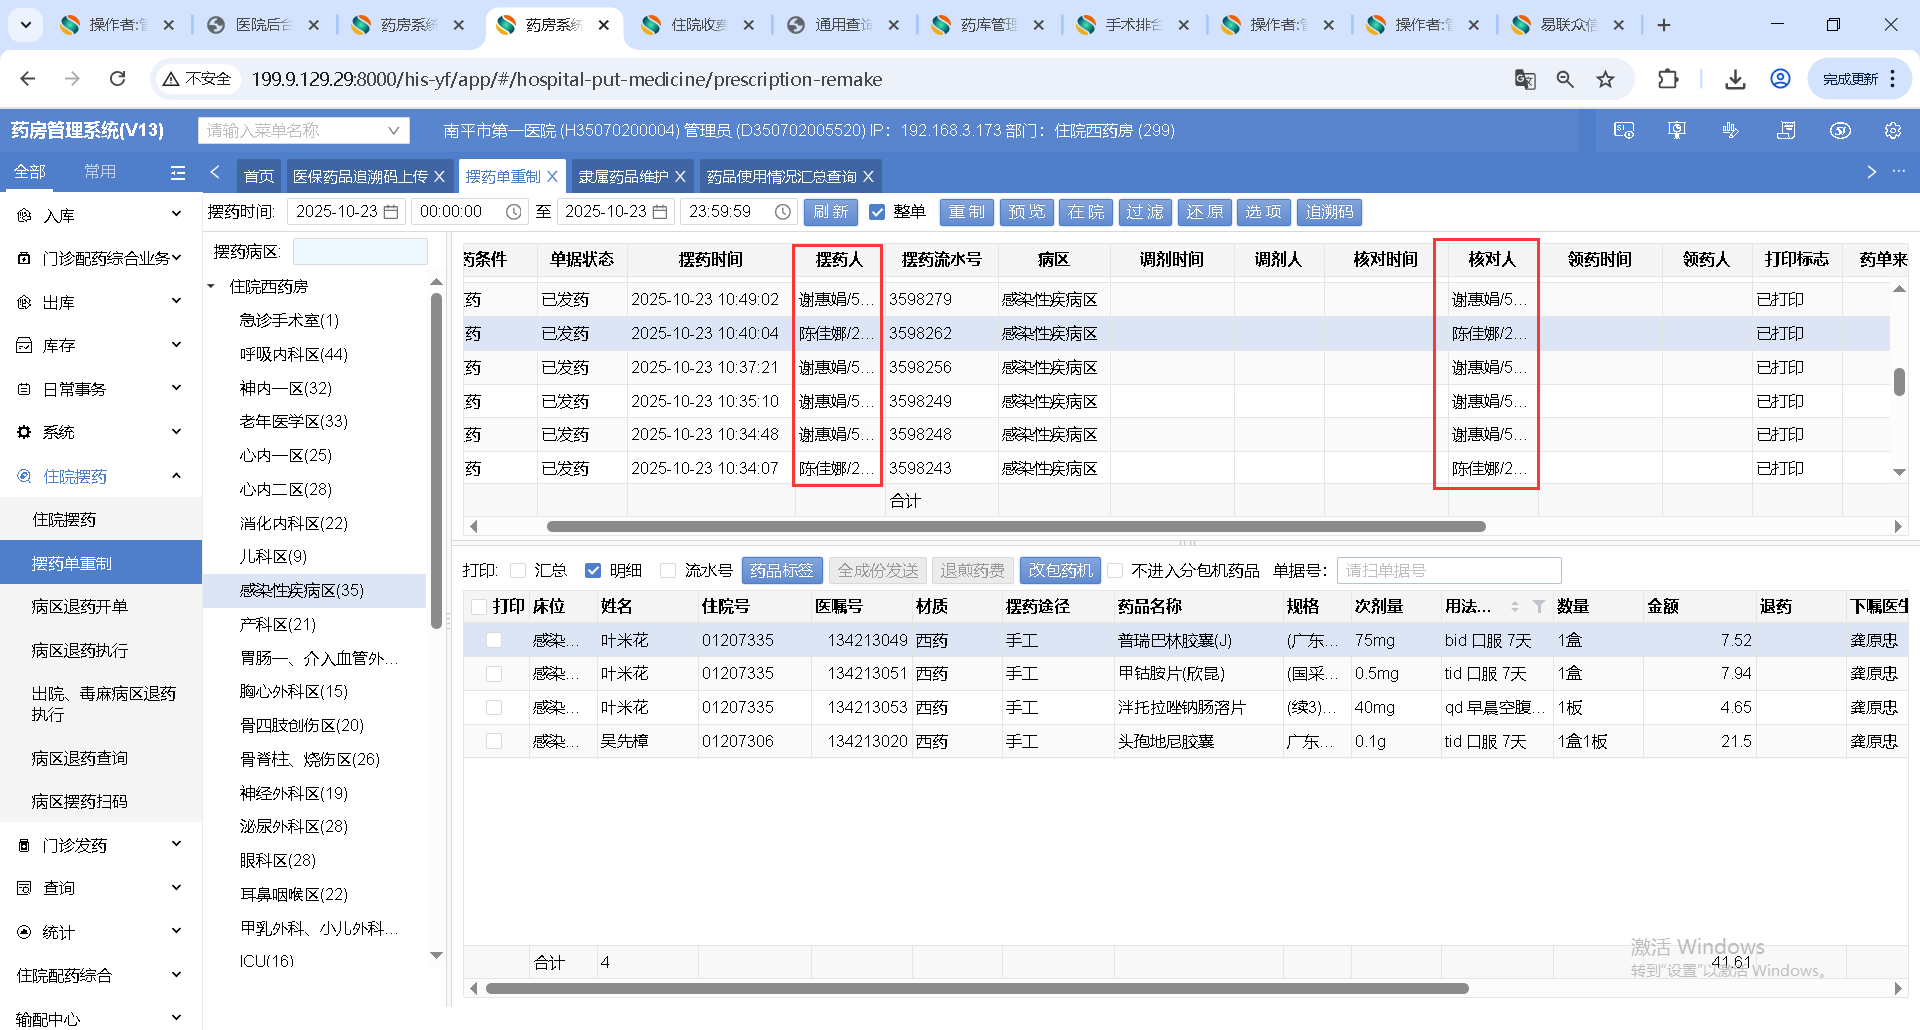1920x1030 pixels.
Task: Open the 请输入菜单名称 dropdown
Action: pyautogui.click(x=393, y=131)
